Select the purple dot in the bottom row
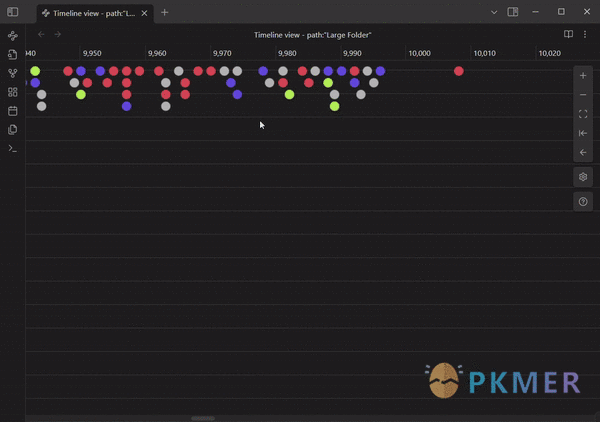 [127, 106]
